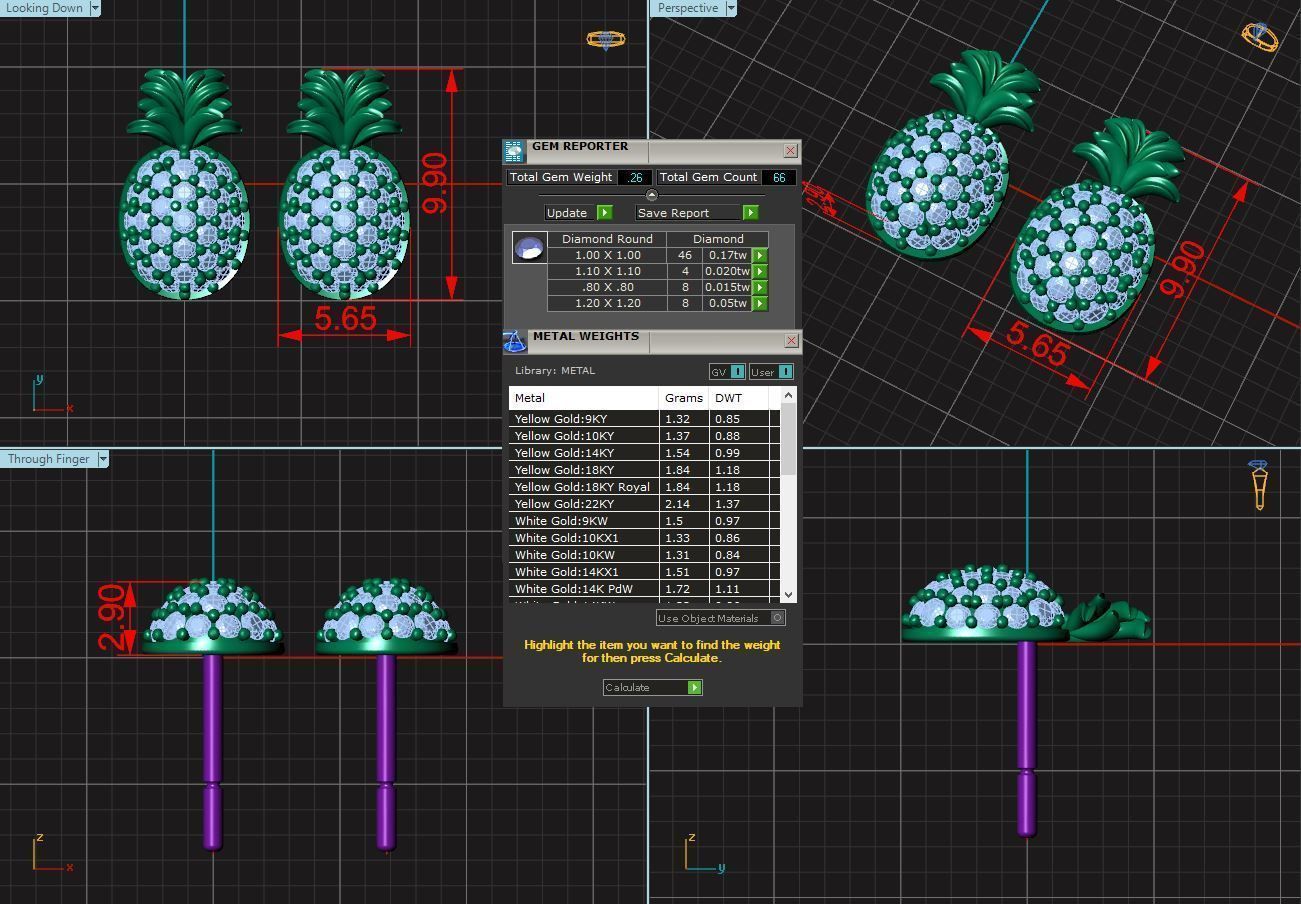The image size is (1301, 904).
Task: Select the White Gold:10KX1 row
Action: [644, 538]
